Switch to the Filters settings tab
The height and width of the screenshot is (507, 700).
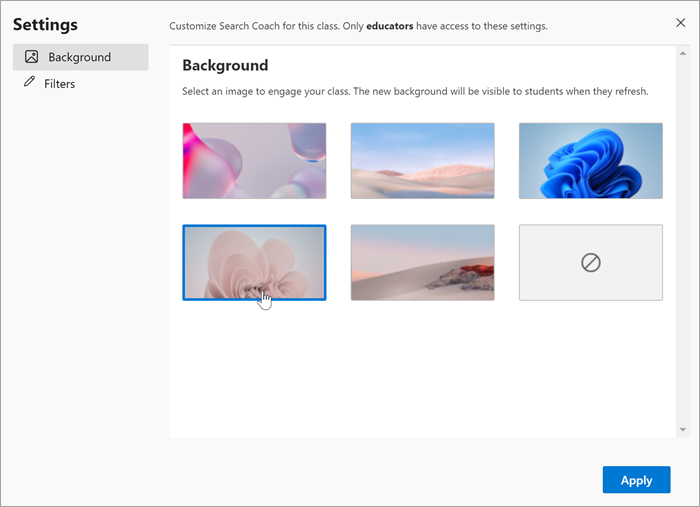pyautogui.click(x=59, y=84)
